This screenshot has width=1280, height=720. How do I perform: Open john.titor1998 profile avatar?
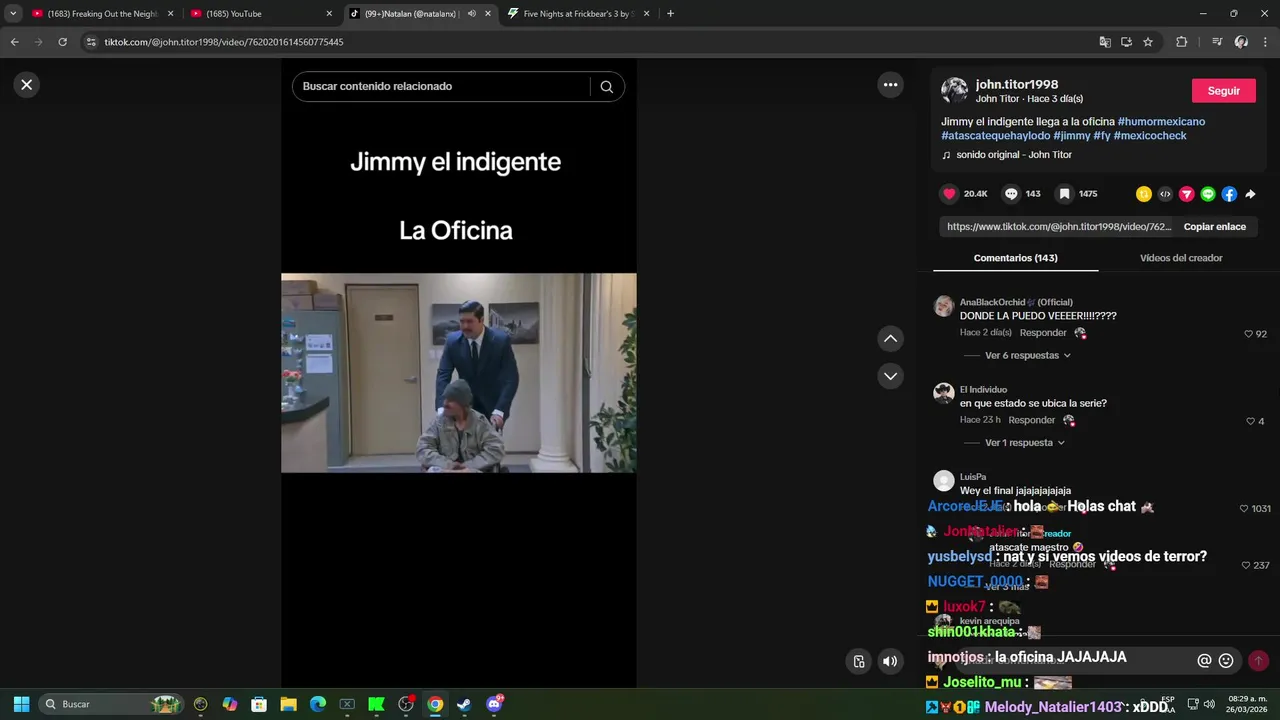pyautogui.click(x=954, y=91)
